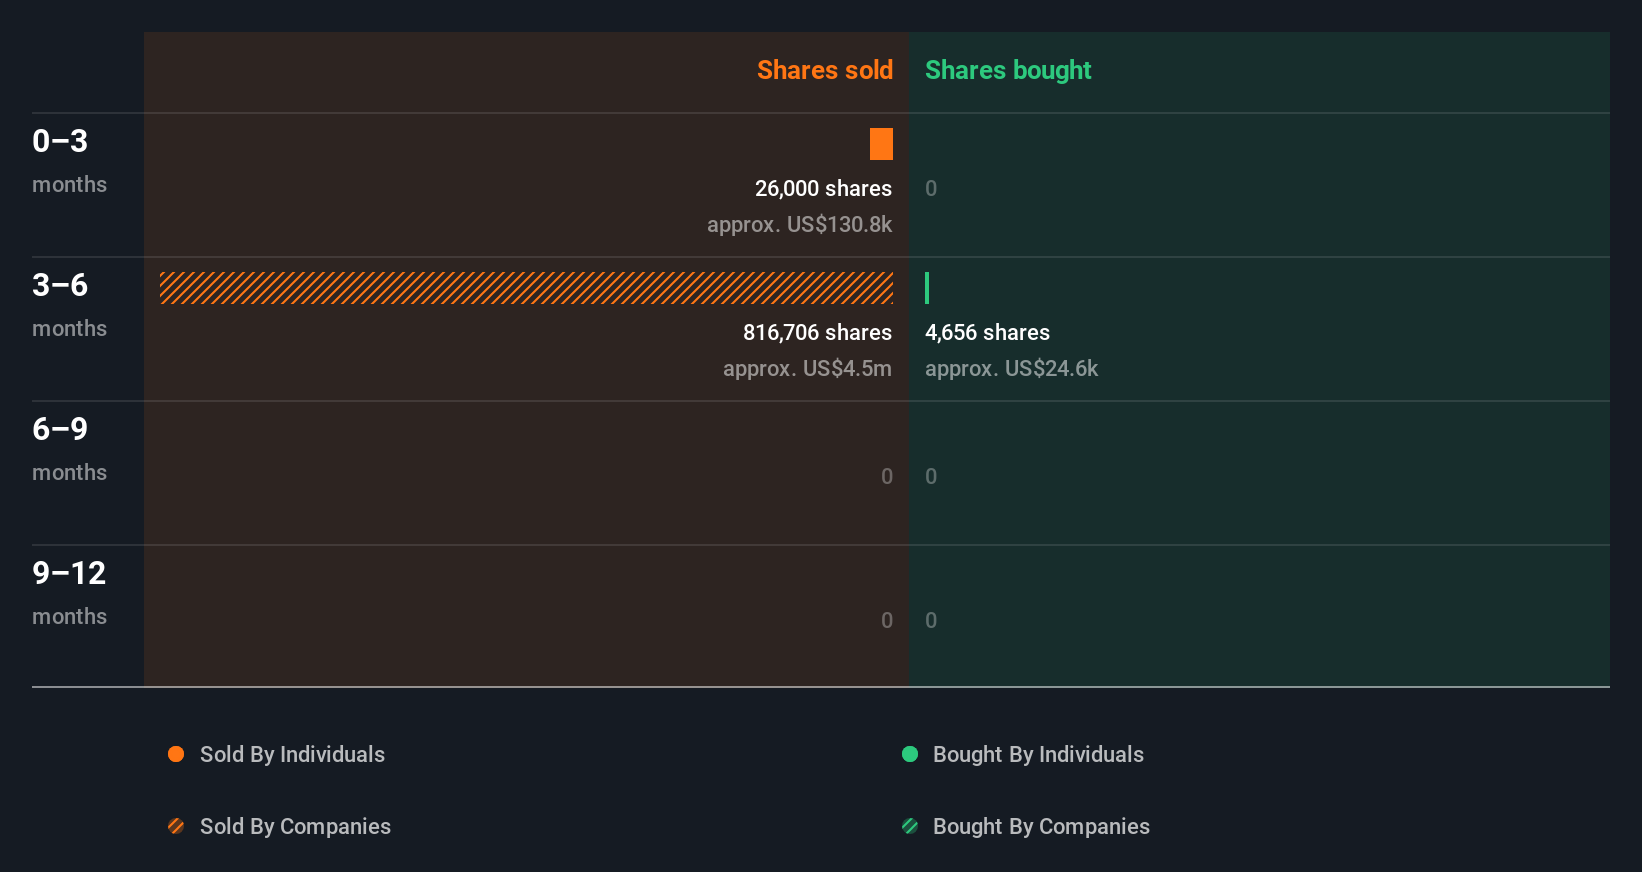Click the approx. US$24.6k value text
The width and height of the screenshot is (1642, 872).
tap(1011, 368)
